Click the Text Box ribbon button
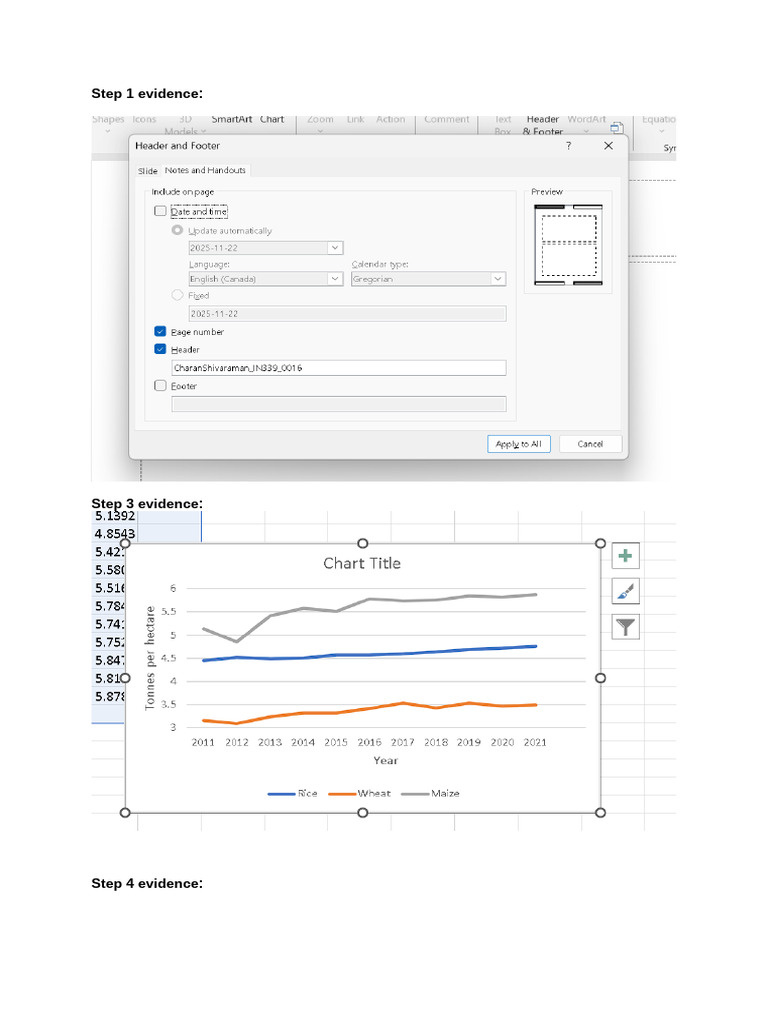Image resolution: width=768 pixels, height=1024 pixels. (x=503, y=125)
